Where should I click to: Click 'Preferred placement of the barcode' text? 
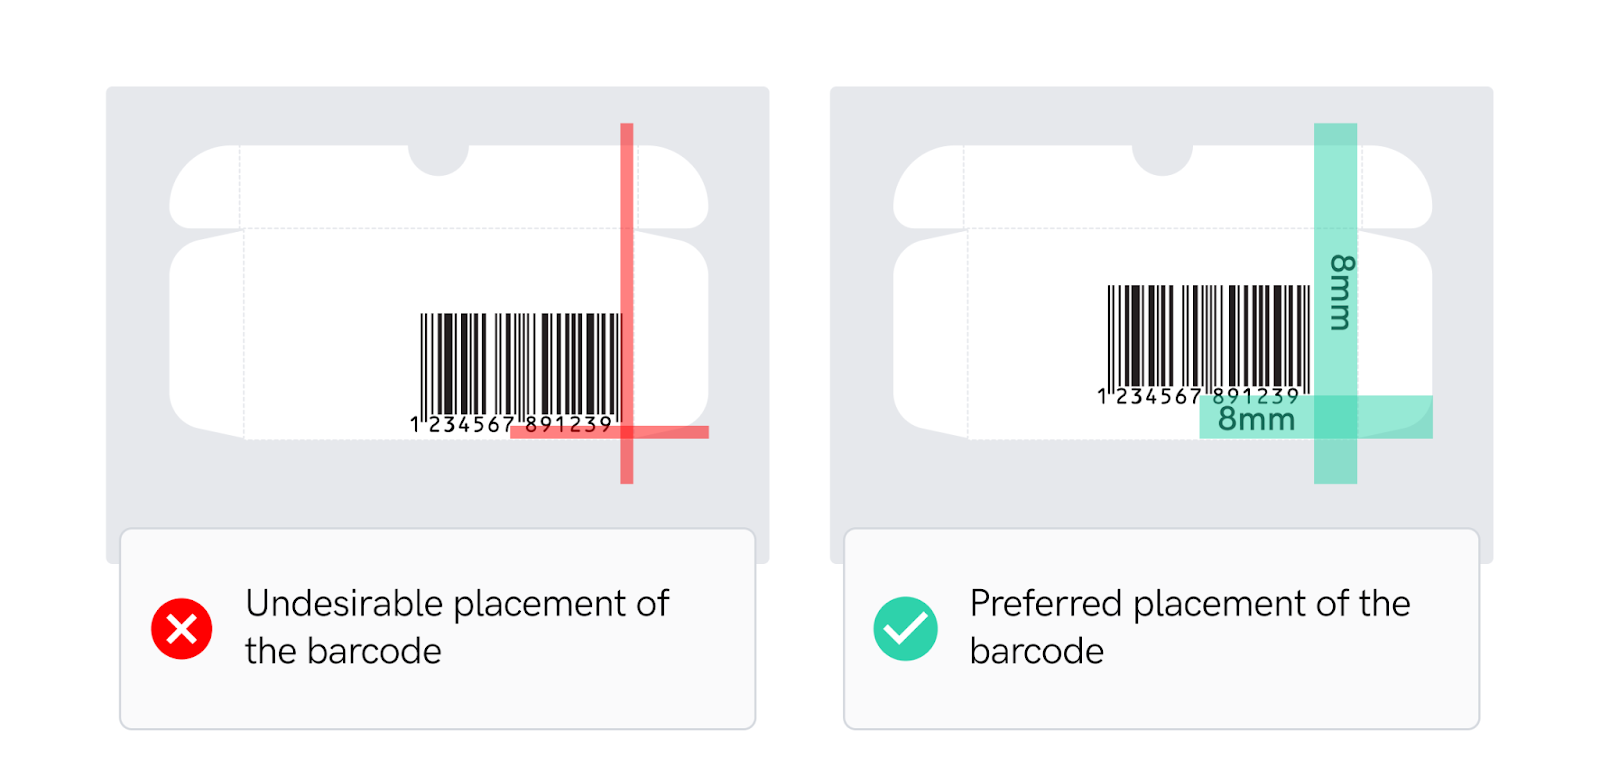pos(1189,627)
